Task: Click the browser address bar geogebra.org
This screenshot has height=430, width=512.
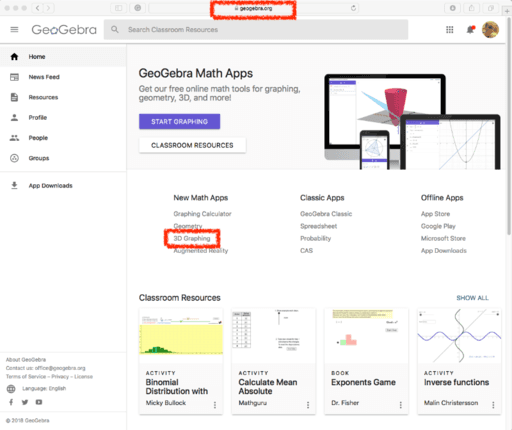Action: pyautogui.click(x=253, y=8)
